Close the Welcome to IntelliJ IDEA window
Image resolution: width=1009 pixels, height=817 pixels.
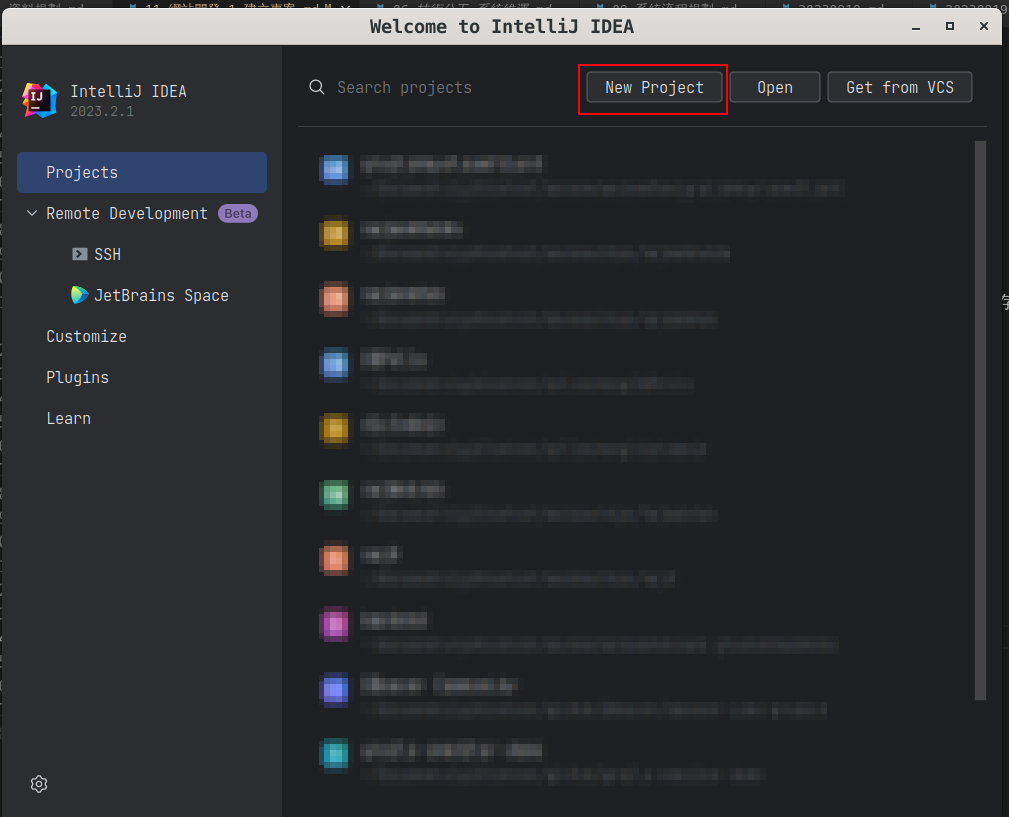point(984,26)
